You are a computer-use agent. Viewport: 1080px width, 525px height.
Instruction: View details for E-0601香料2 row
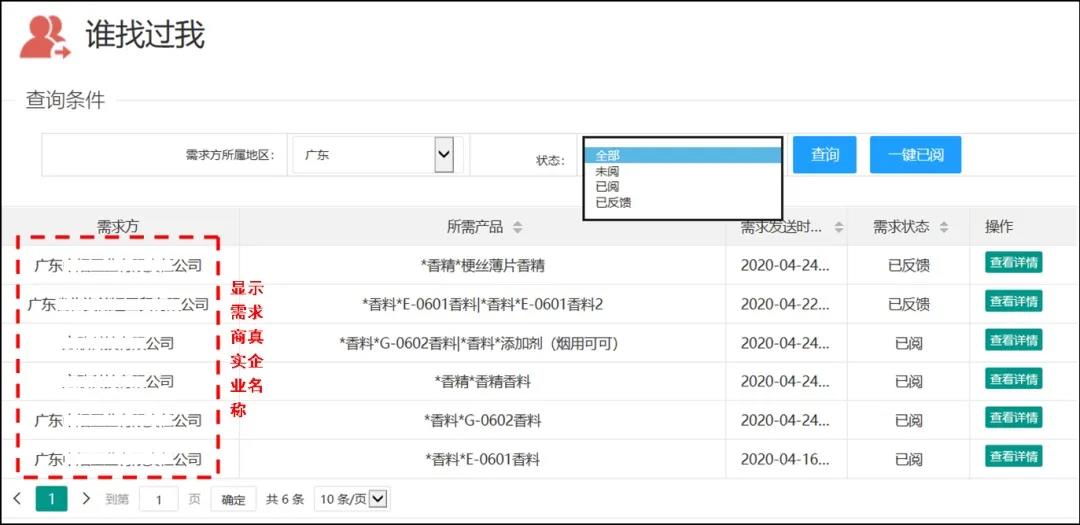(x=1013, y=301)
